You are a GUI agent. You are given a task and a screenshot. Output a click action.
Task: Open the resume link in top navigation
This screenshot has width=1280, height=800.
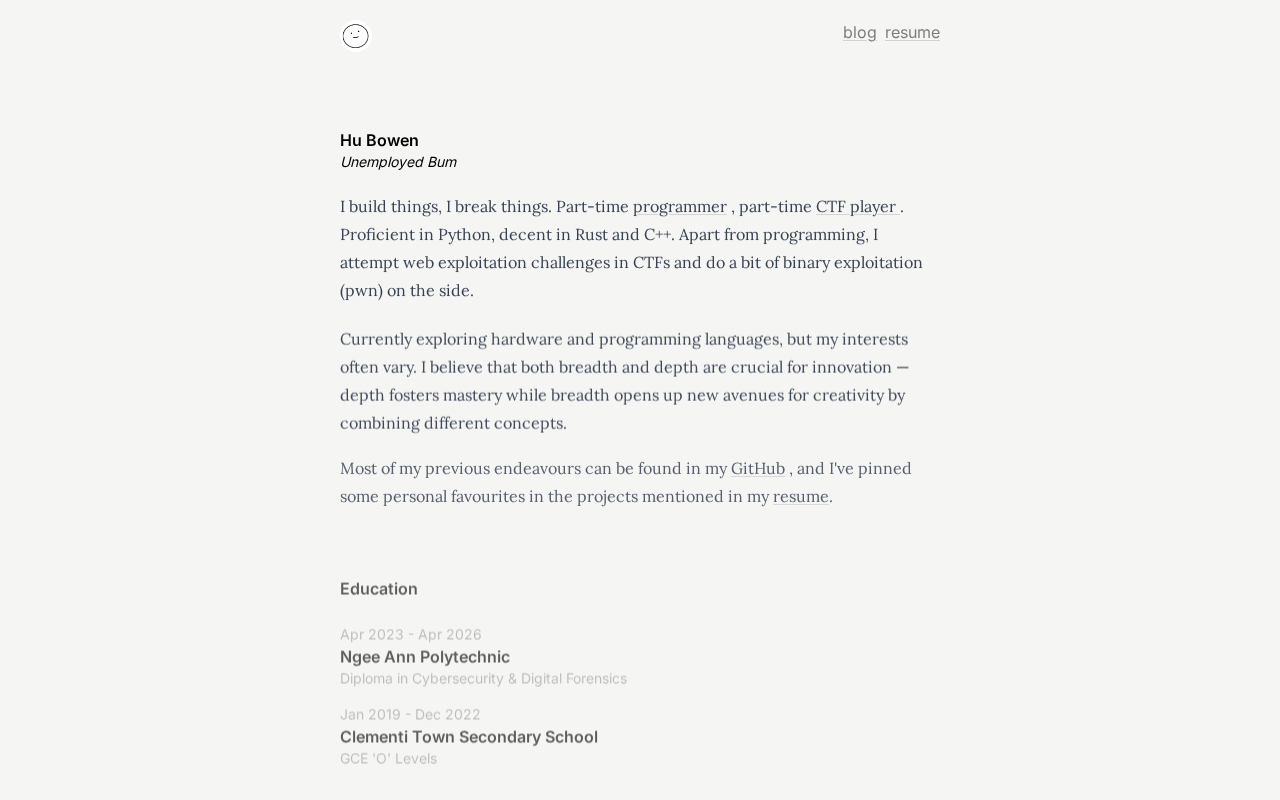[x=912, y=32]
